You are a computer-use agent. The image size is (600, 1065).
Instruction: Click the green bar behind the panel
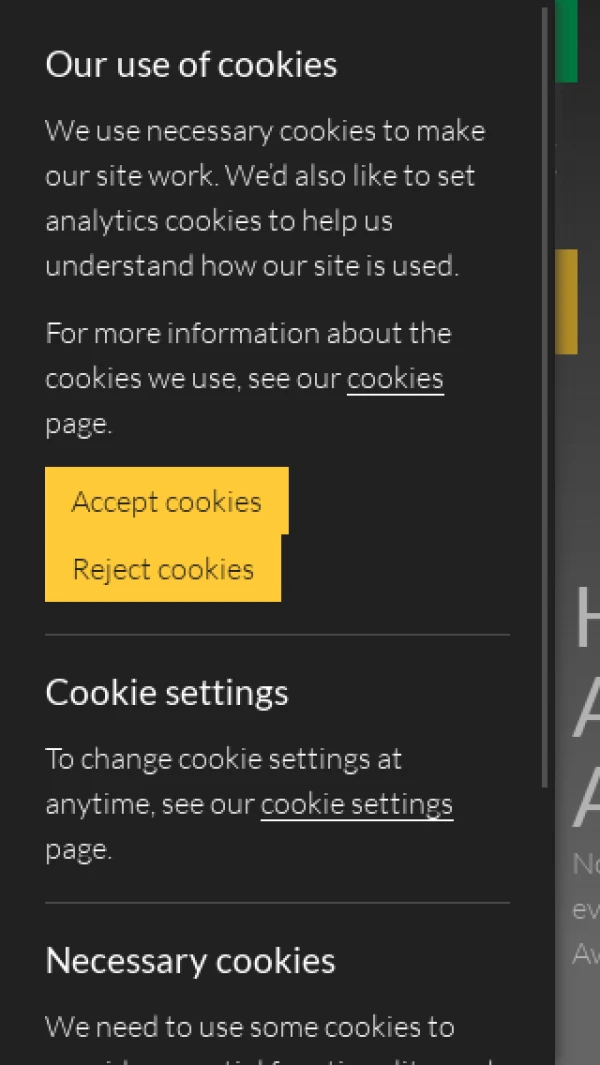tap(567, 40)
